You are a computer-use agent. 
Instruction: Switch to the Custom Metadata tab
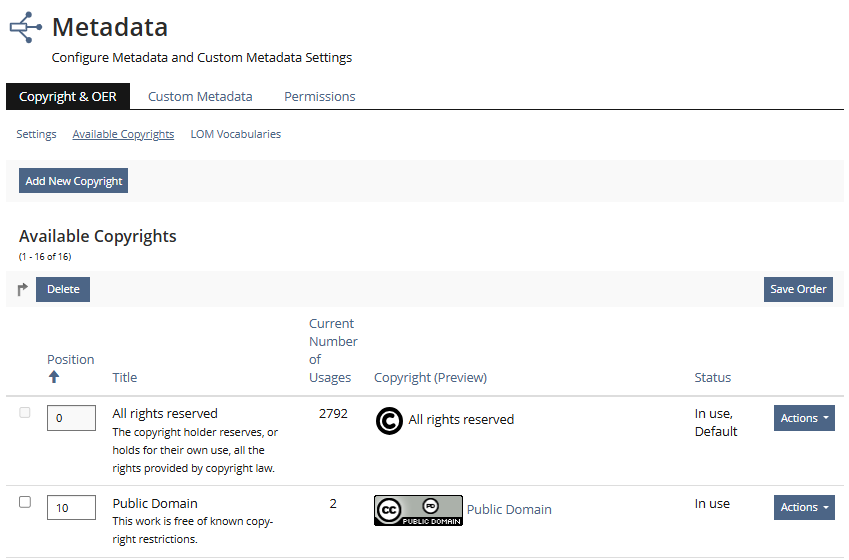coord(200,97)
